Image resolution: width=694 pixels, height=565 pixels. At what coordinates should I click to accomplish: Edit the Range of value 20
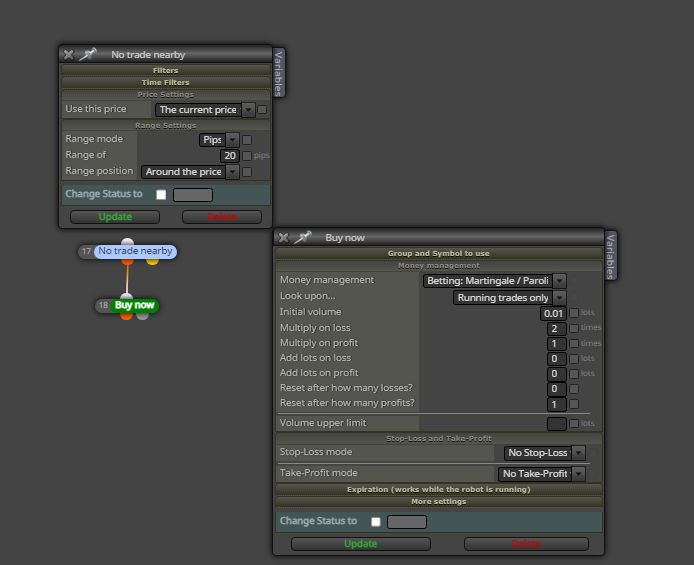click(x=230, y=156)
